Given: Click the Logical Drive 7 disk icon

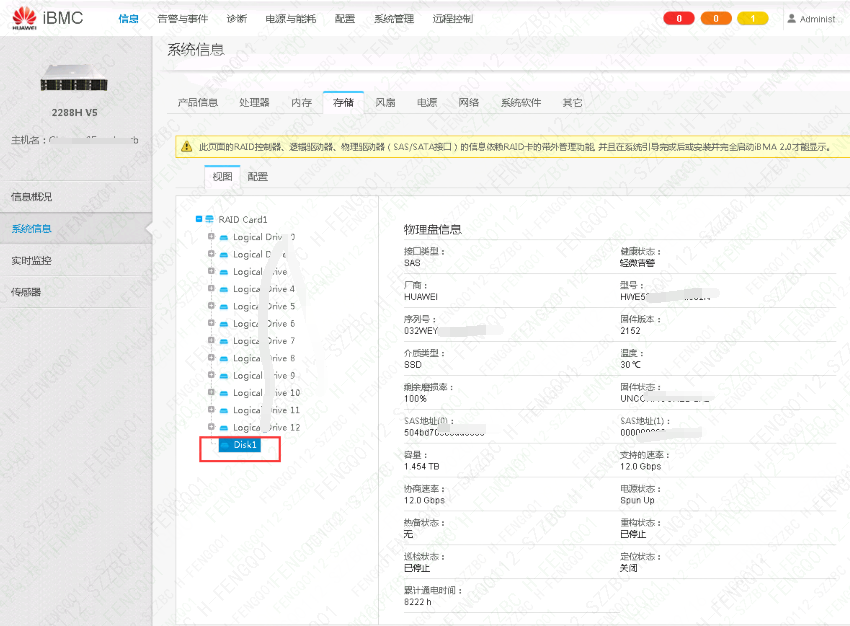Looking at the screenshot, I should coord(224,341).
